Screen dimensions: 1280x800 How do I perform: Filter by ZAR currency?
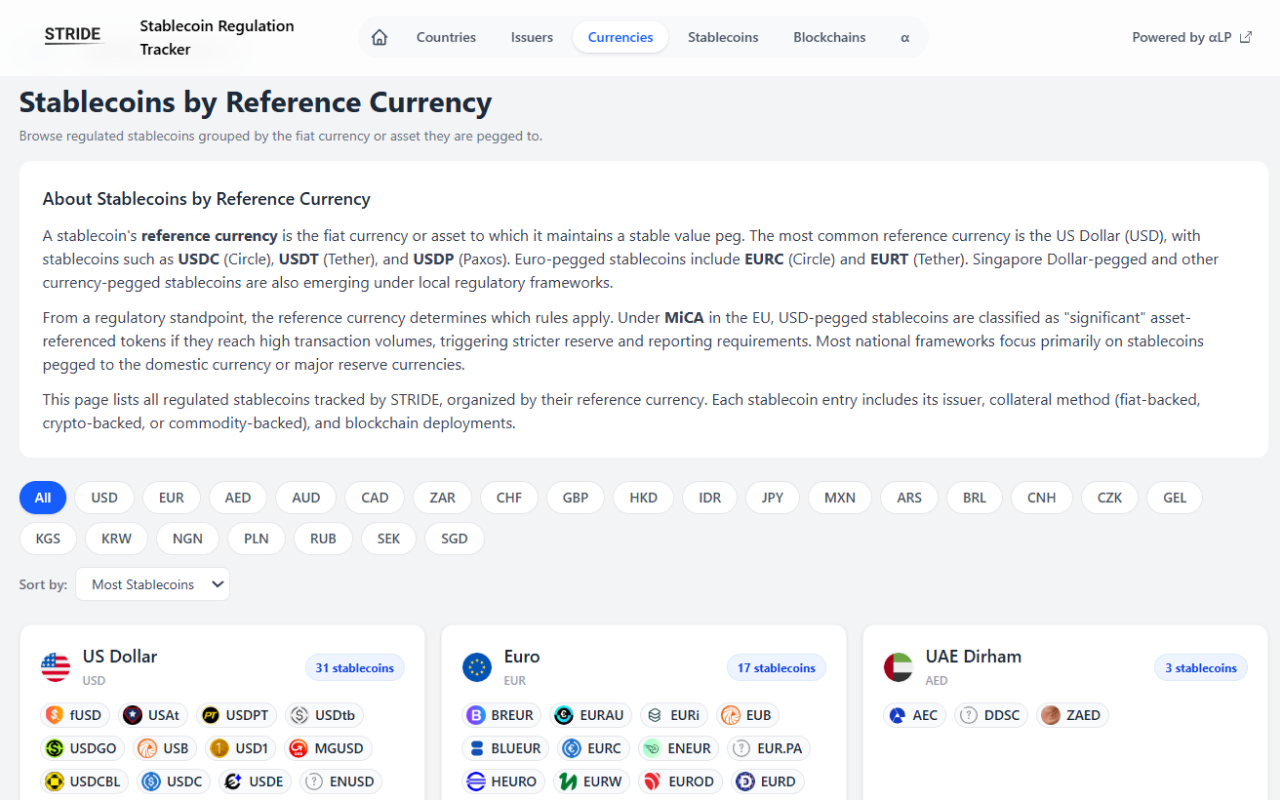442,497
